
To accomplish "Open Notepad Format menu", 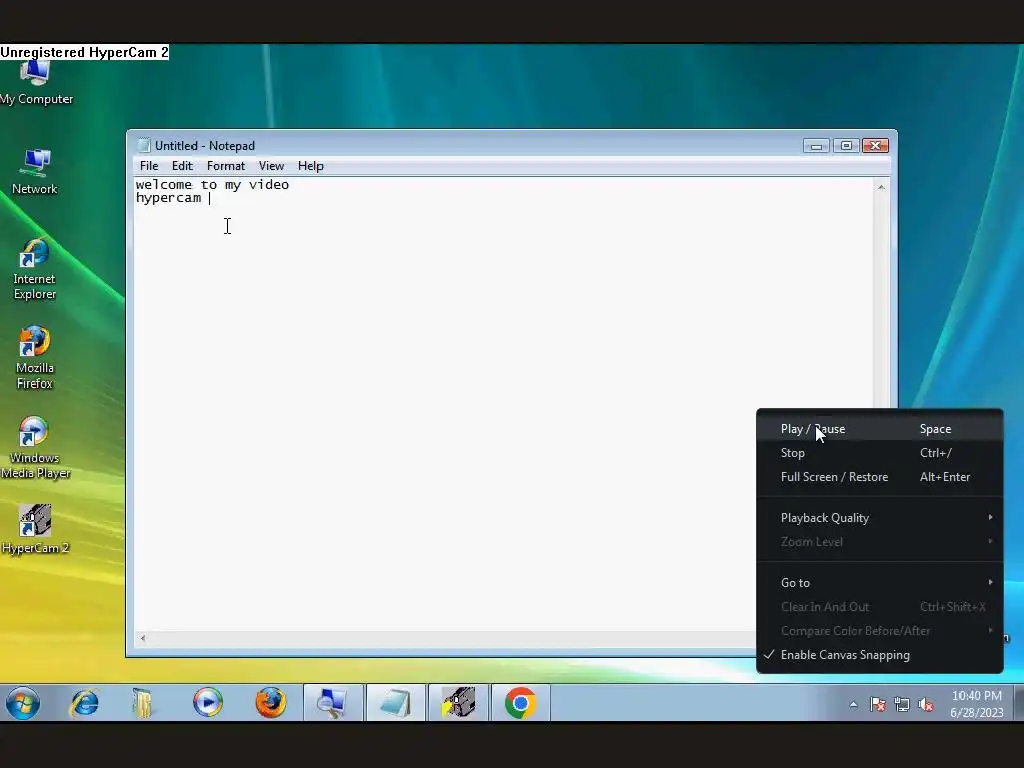I will point(226,166).
